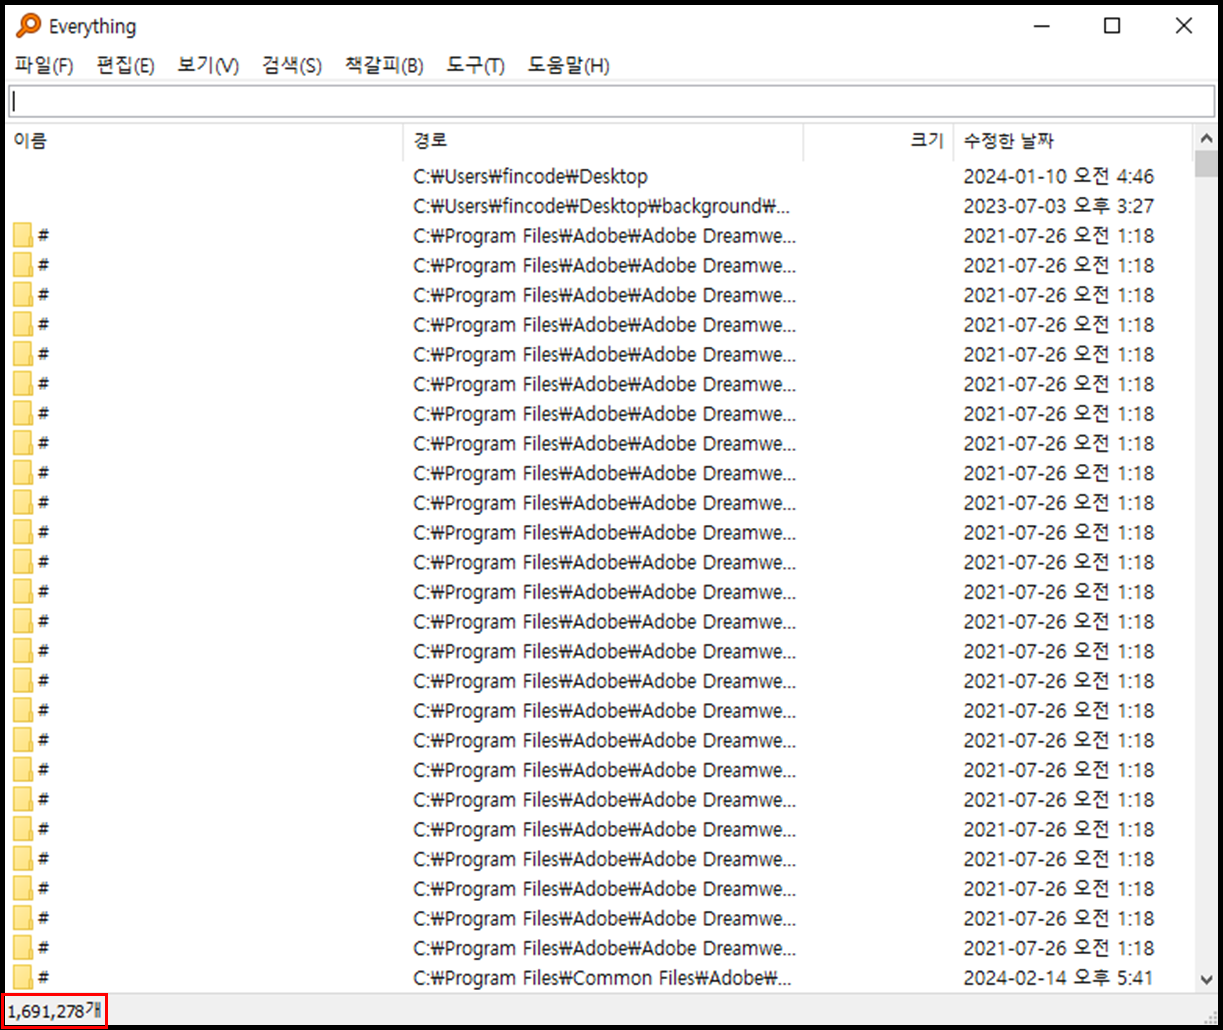This screenshot has width=1223, height=1030.
Task: Maximize the Everything window
Action: [x=1112, y=27]
